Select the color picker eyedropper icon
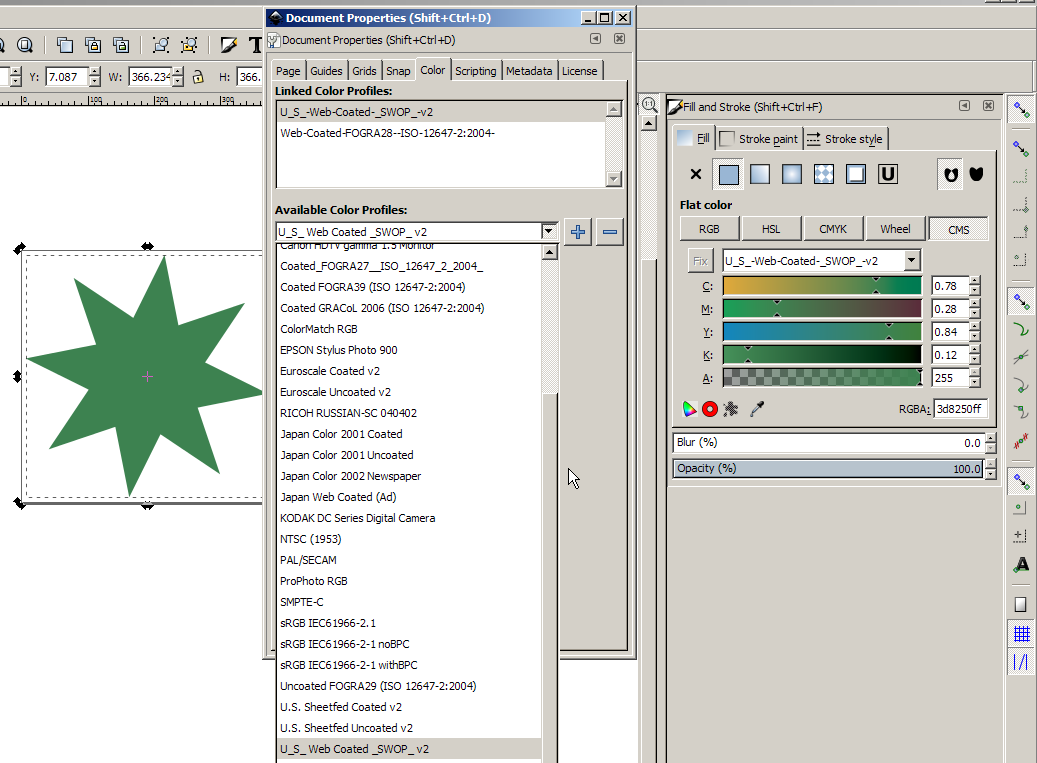 (x=758, y=408)
